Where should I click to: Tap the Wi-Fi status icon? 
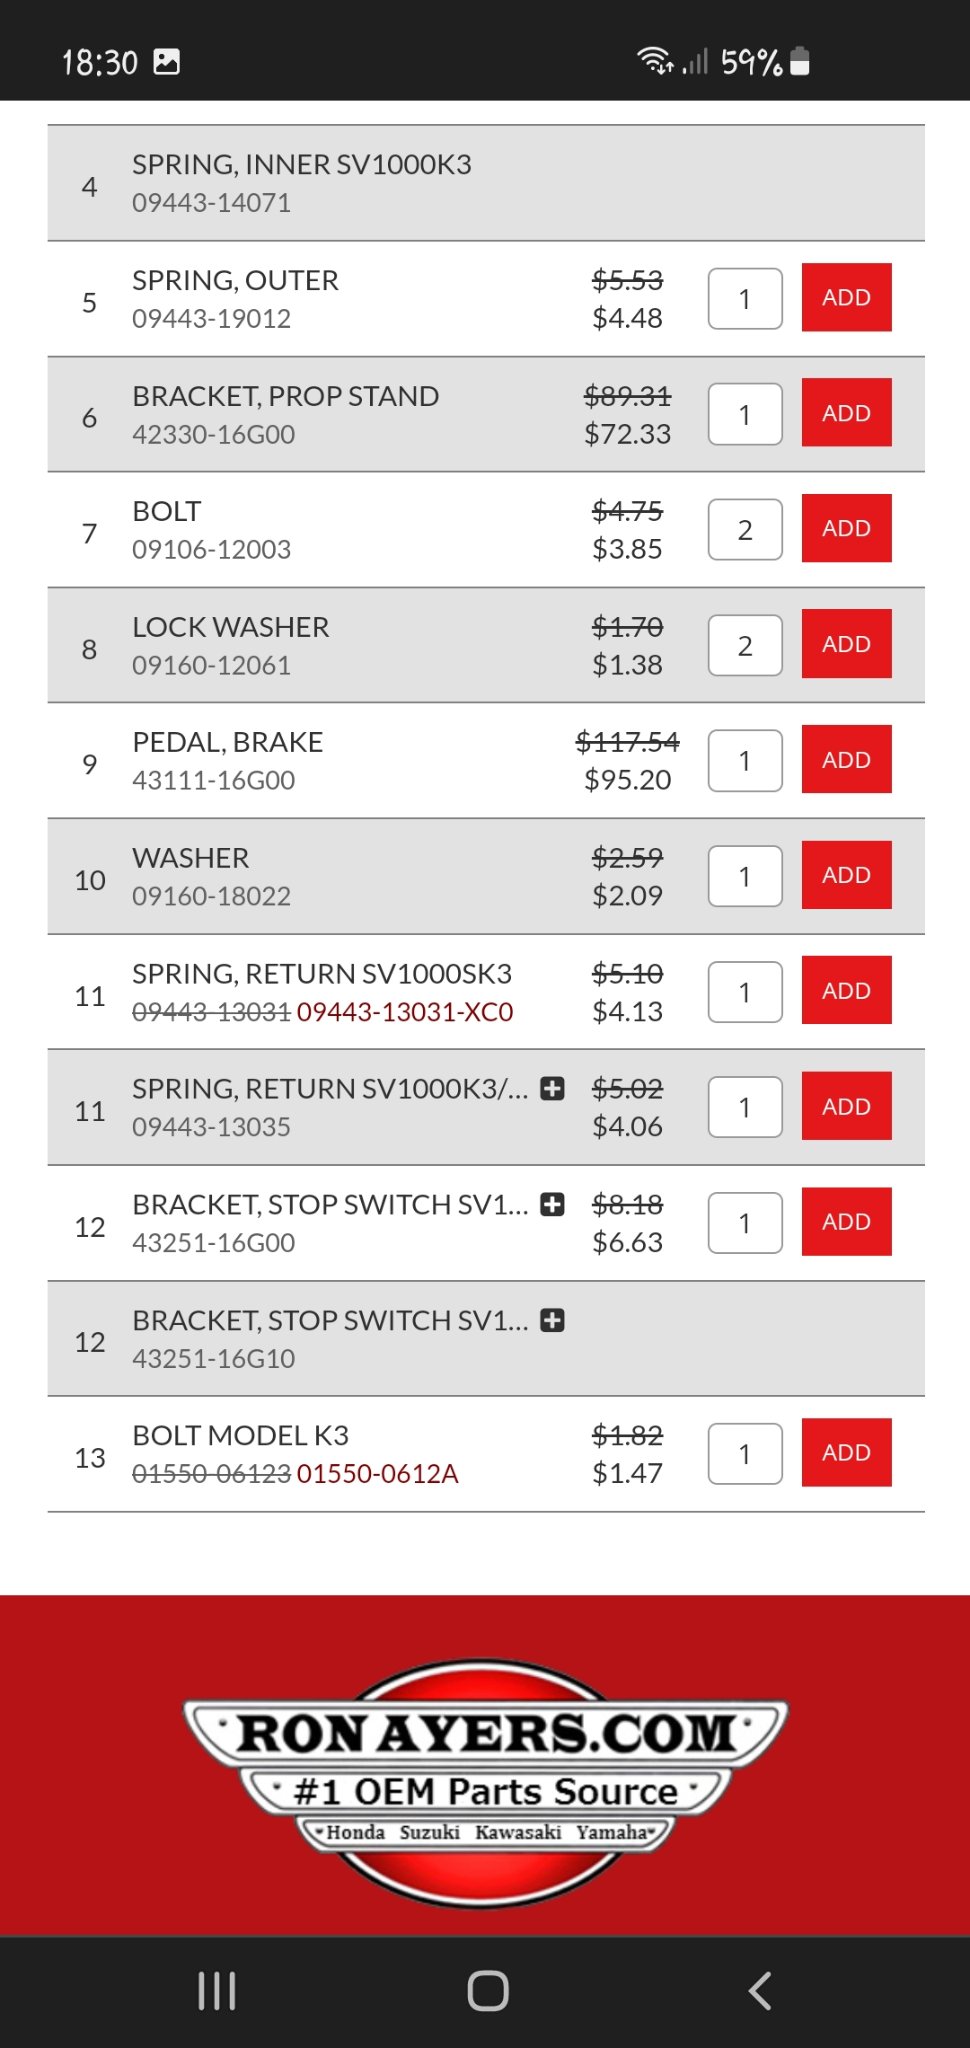(x=655, y=61)
